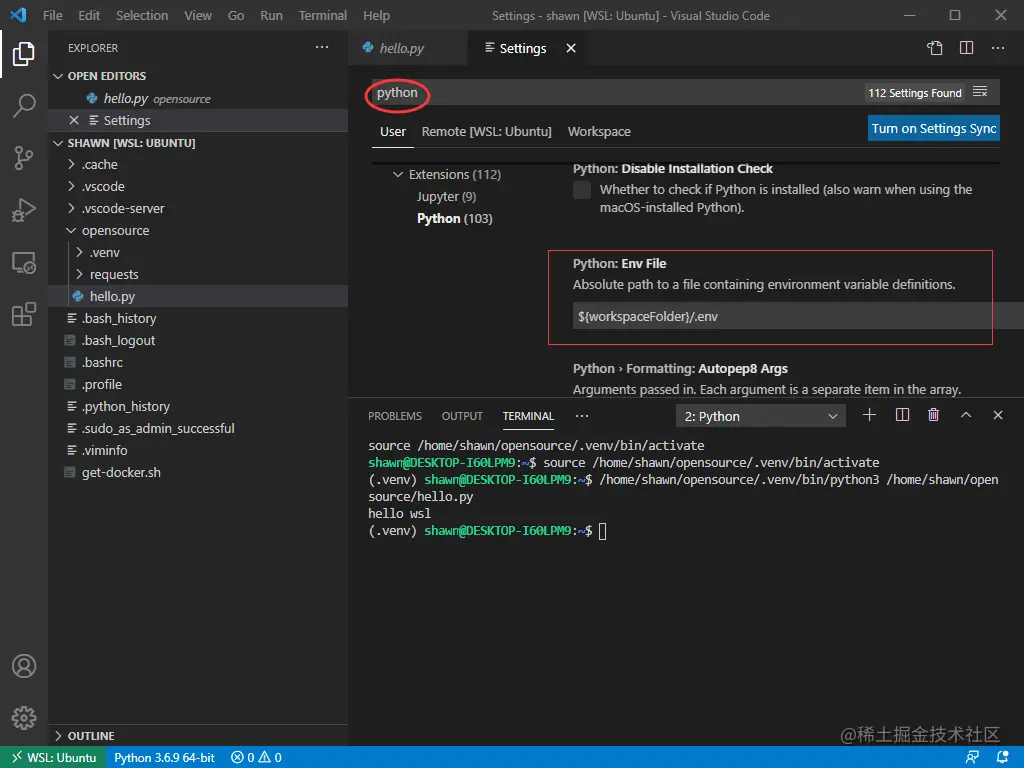Open the terminal selector dropdown 2: Python

pyautogui.click(x=761, y=416)
